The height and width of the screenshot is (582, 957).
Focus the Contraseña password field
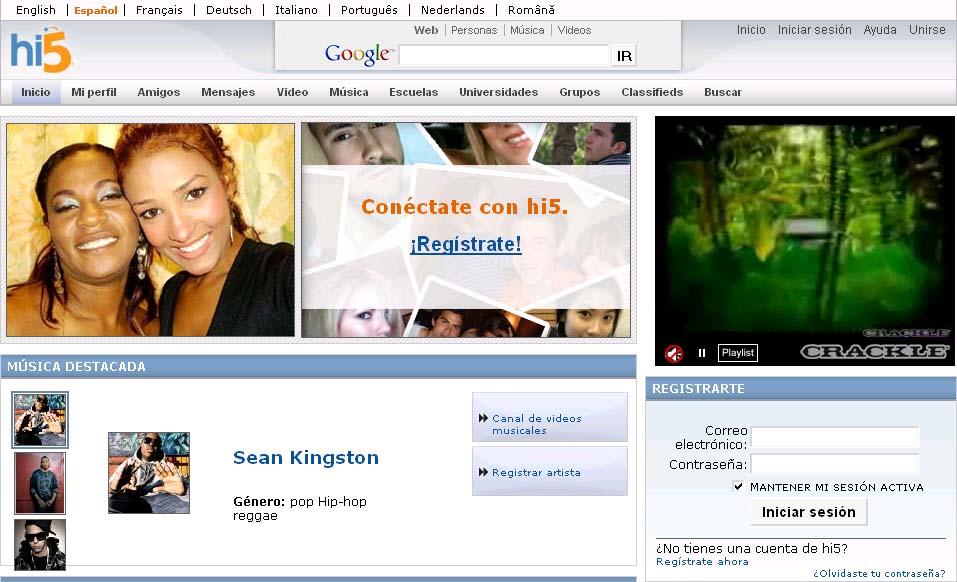[x=835, y=464]
